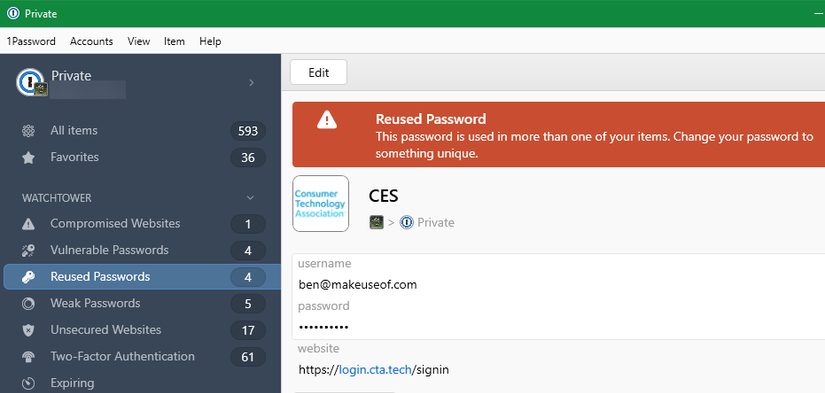Click the Private vault account avatar
The width and height of the screenshot is (825, 393).
click(31, 83)
